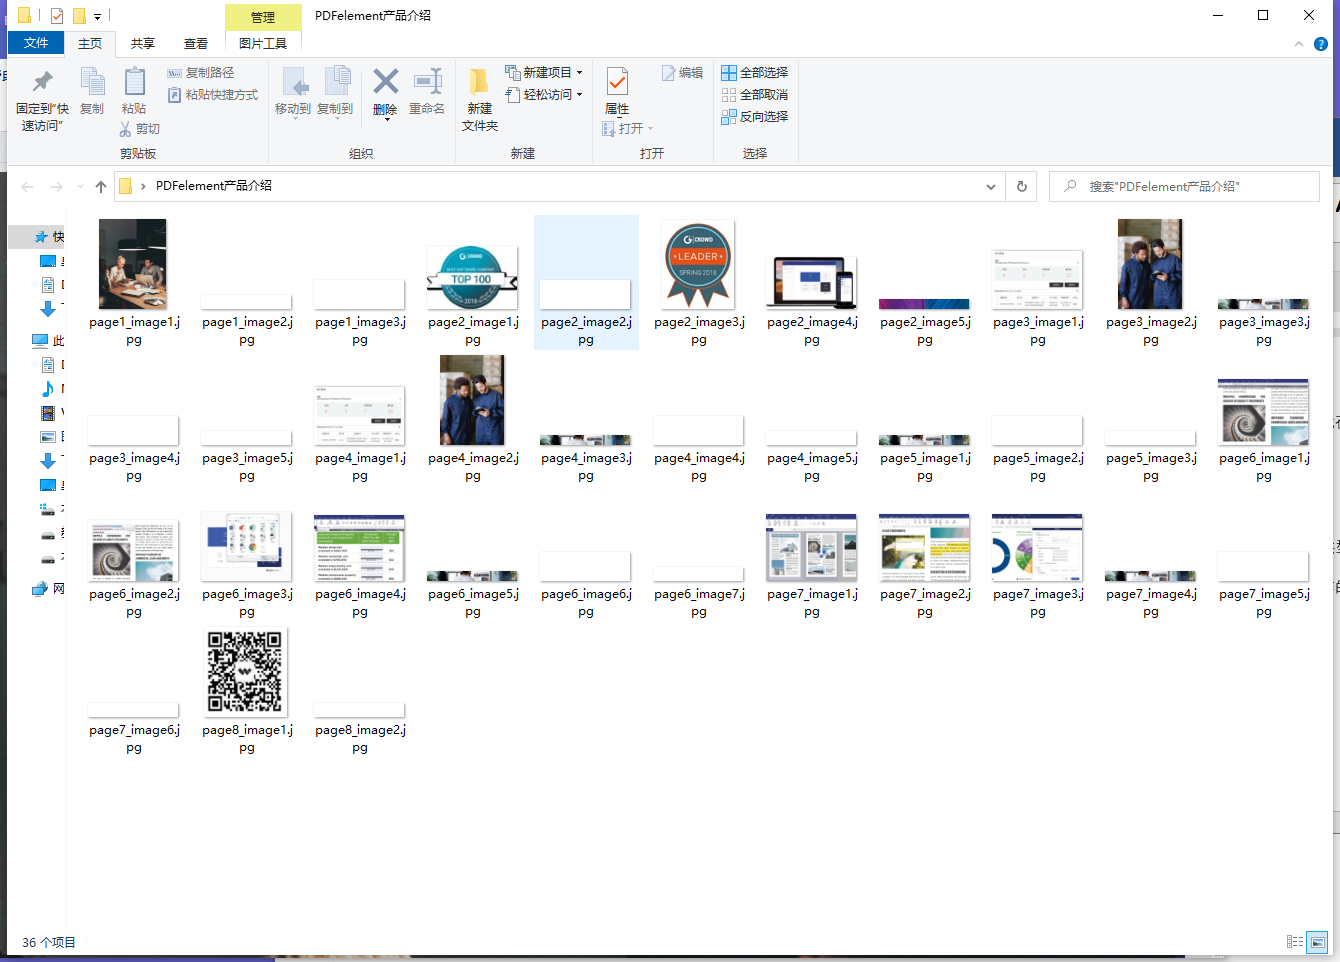Switch to details view in status bar

pyautogui.click(x=1295, y=942)
